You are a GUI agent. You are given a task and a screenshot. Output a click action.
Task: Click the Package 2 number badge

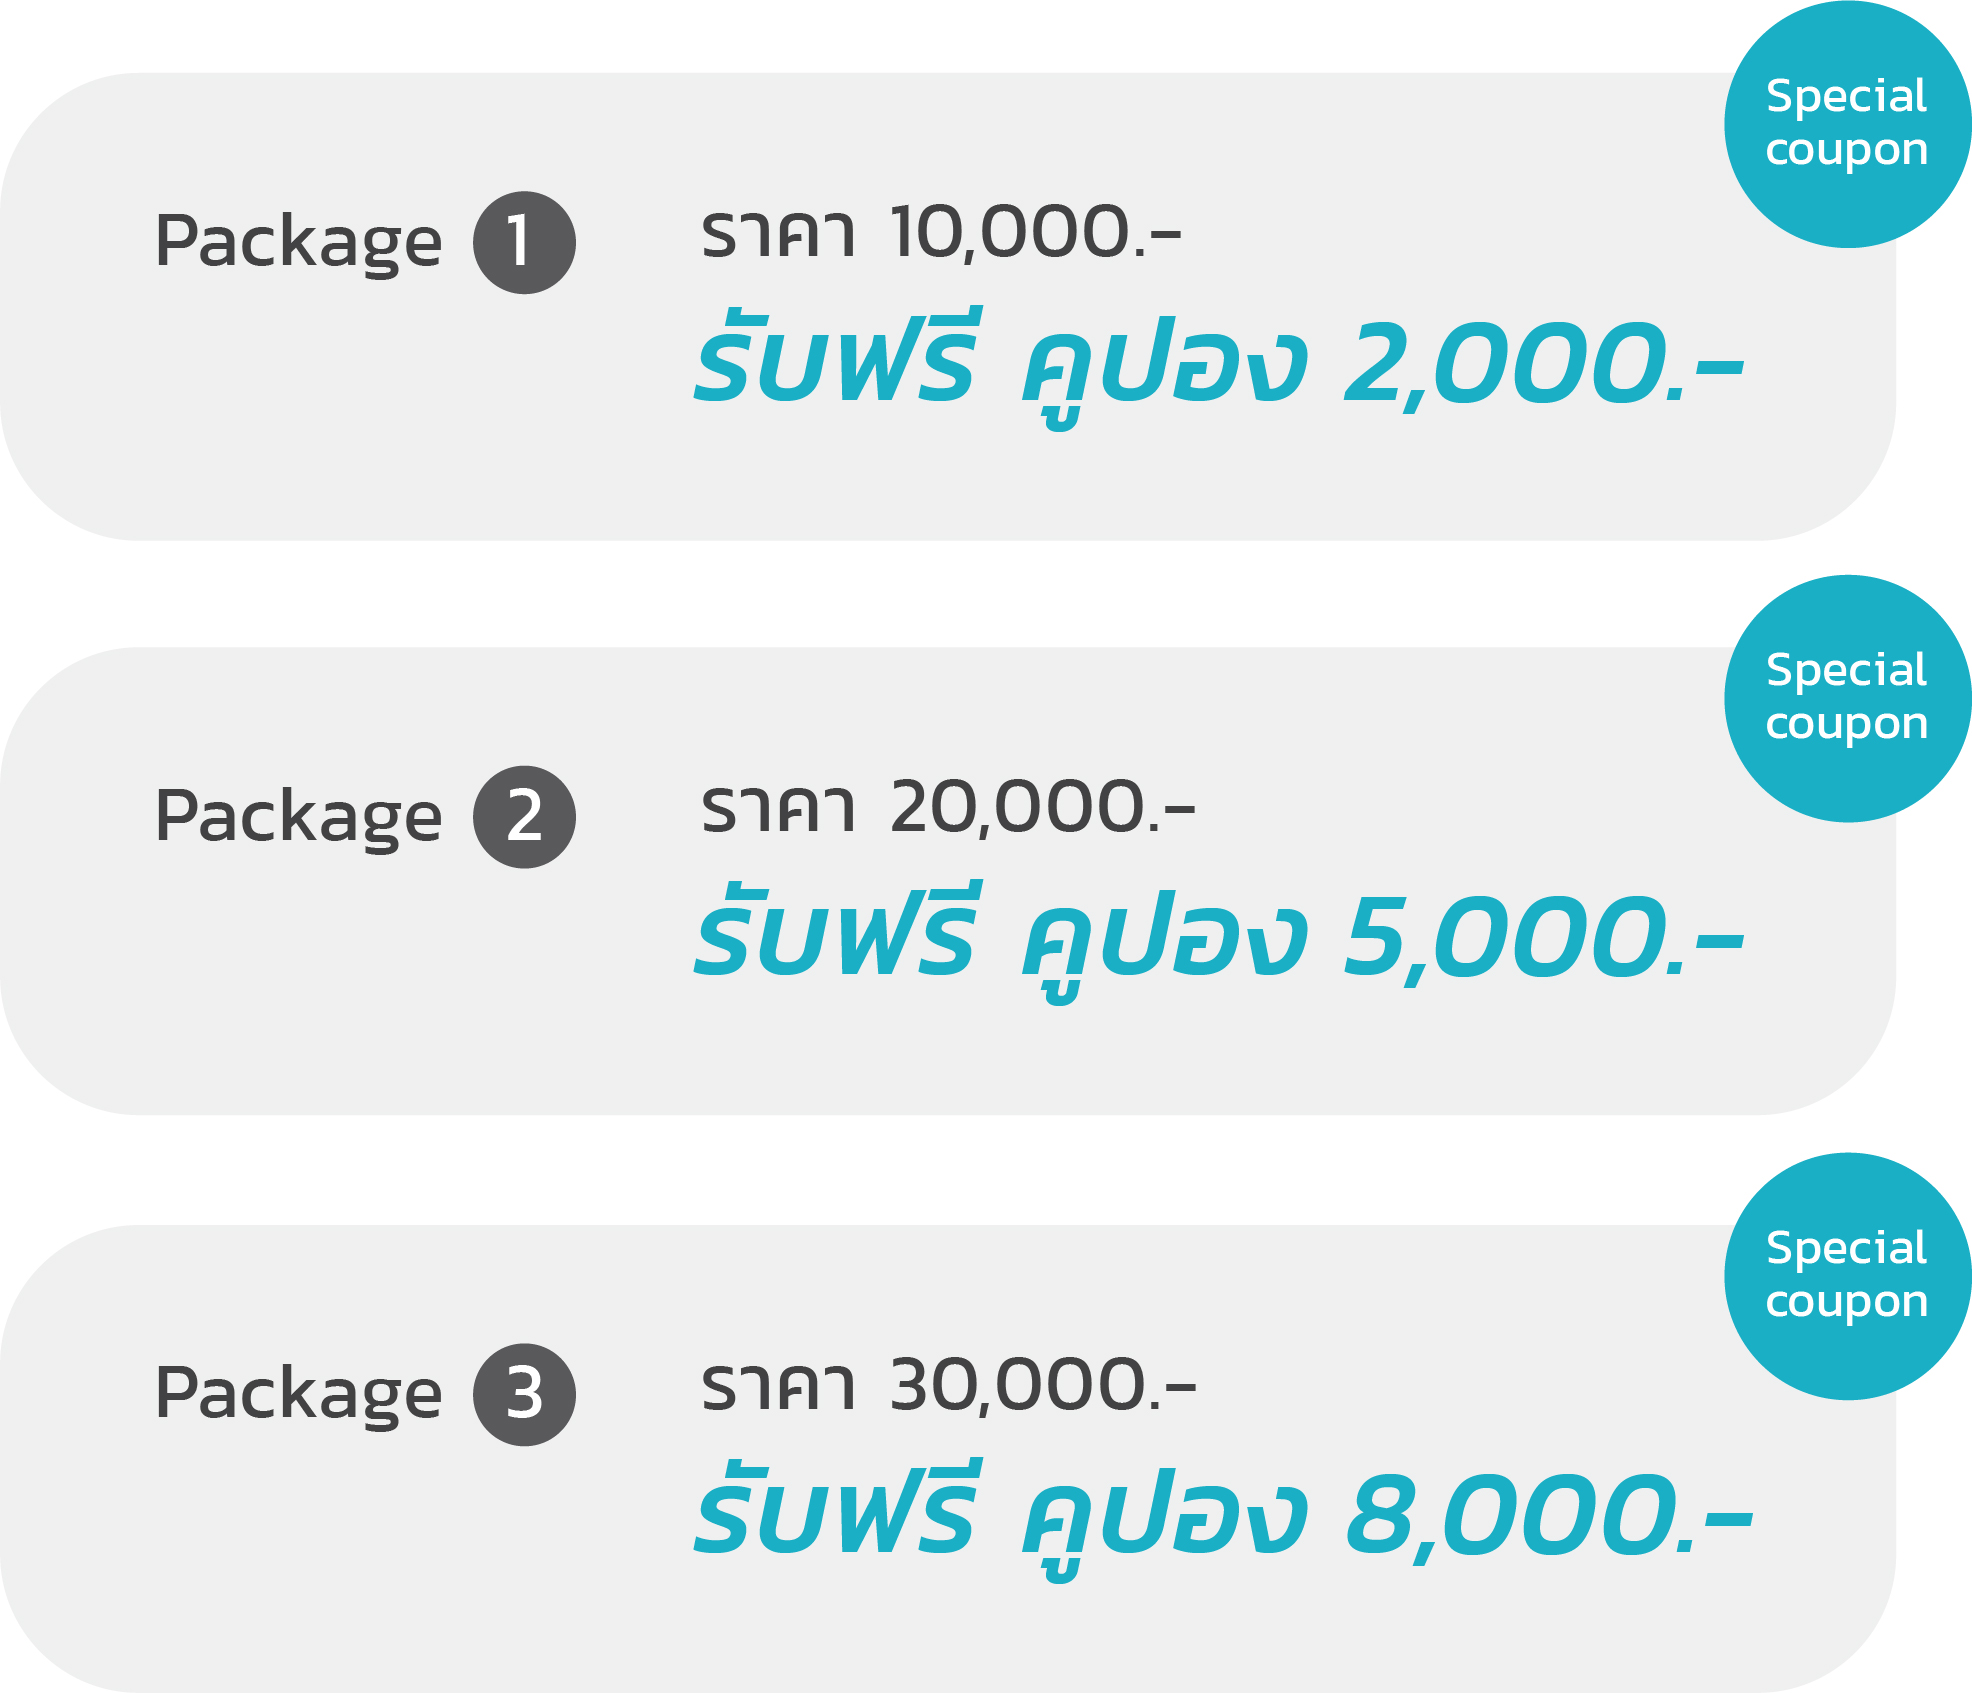(x=524, y=817)
